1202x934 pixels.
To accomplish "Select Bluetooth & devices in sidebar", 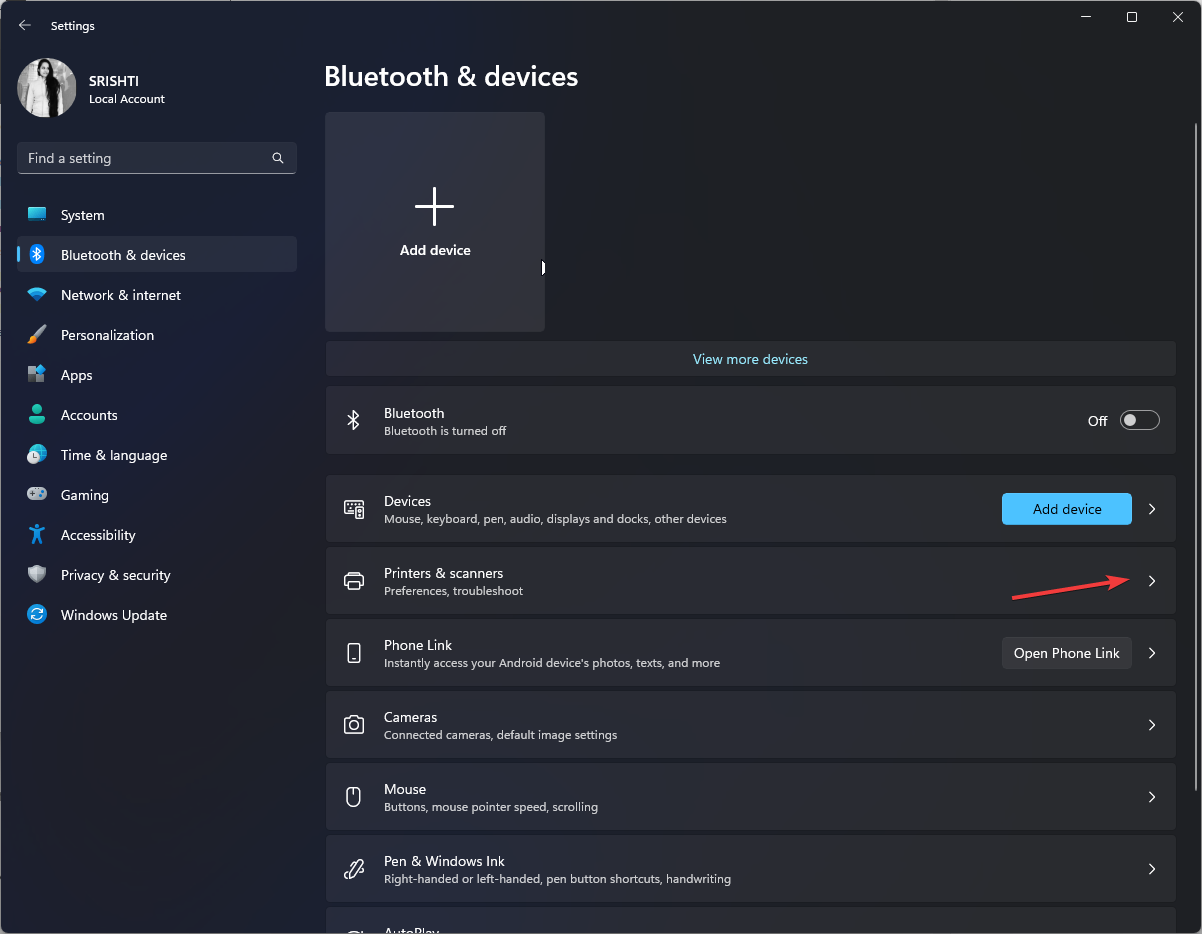I will click(x=157, y=255).
